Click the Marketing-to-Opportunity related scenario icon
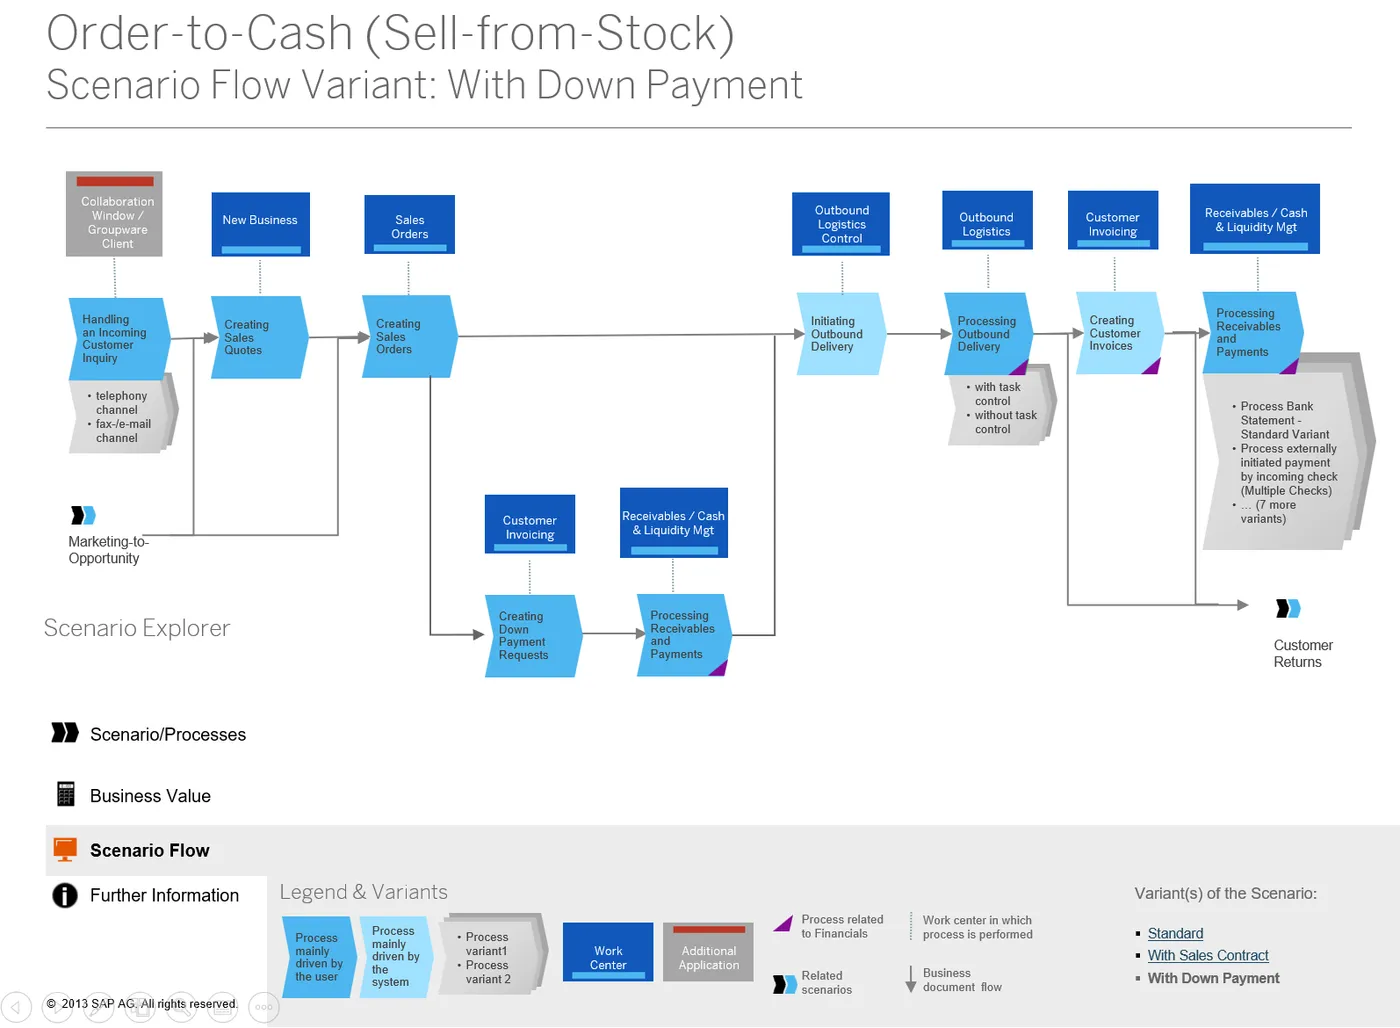This screenshot has width=1400, height=1028. point(84,515)
